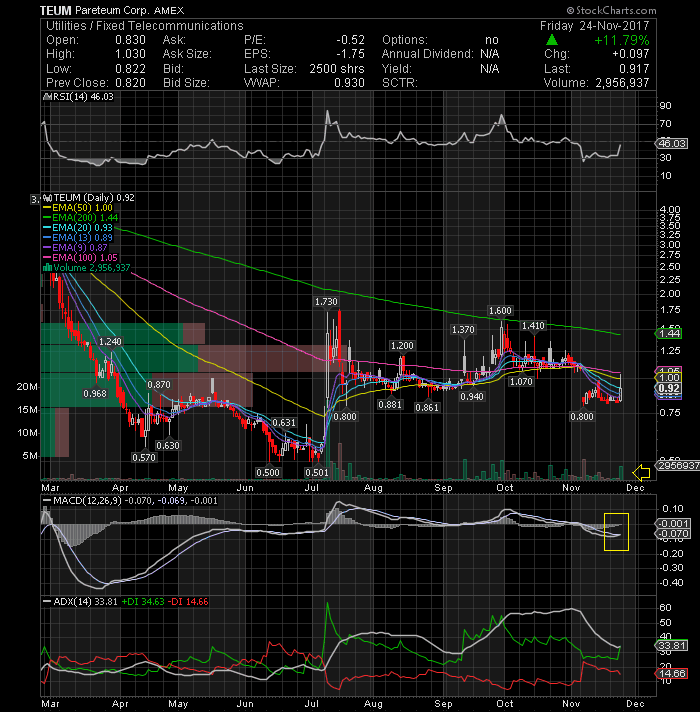Image resolution: width=700 pixels, height=712 pixels.
Task: Click the 1.370 price label
Action: [x=463, y=330]
